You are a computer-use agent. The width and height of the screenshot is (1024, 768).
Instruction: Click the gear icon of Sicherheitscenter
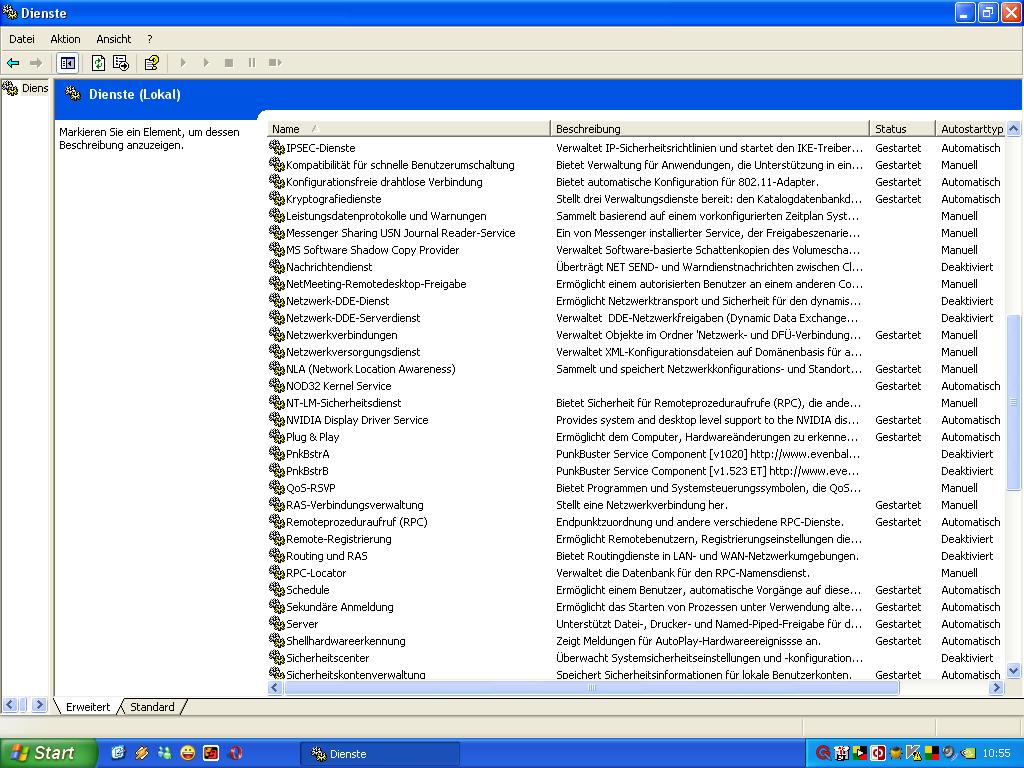tap(277, 657)
